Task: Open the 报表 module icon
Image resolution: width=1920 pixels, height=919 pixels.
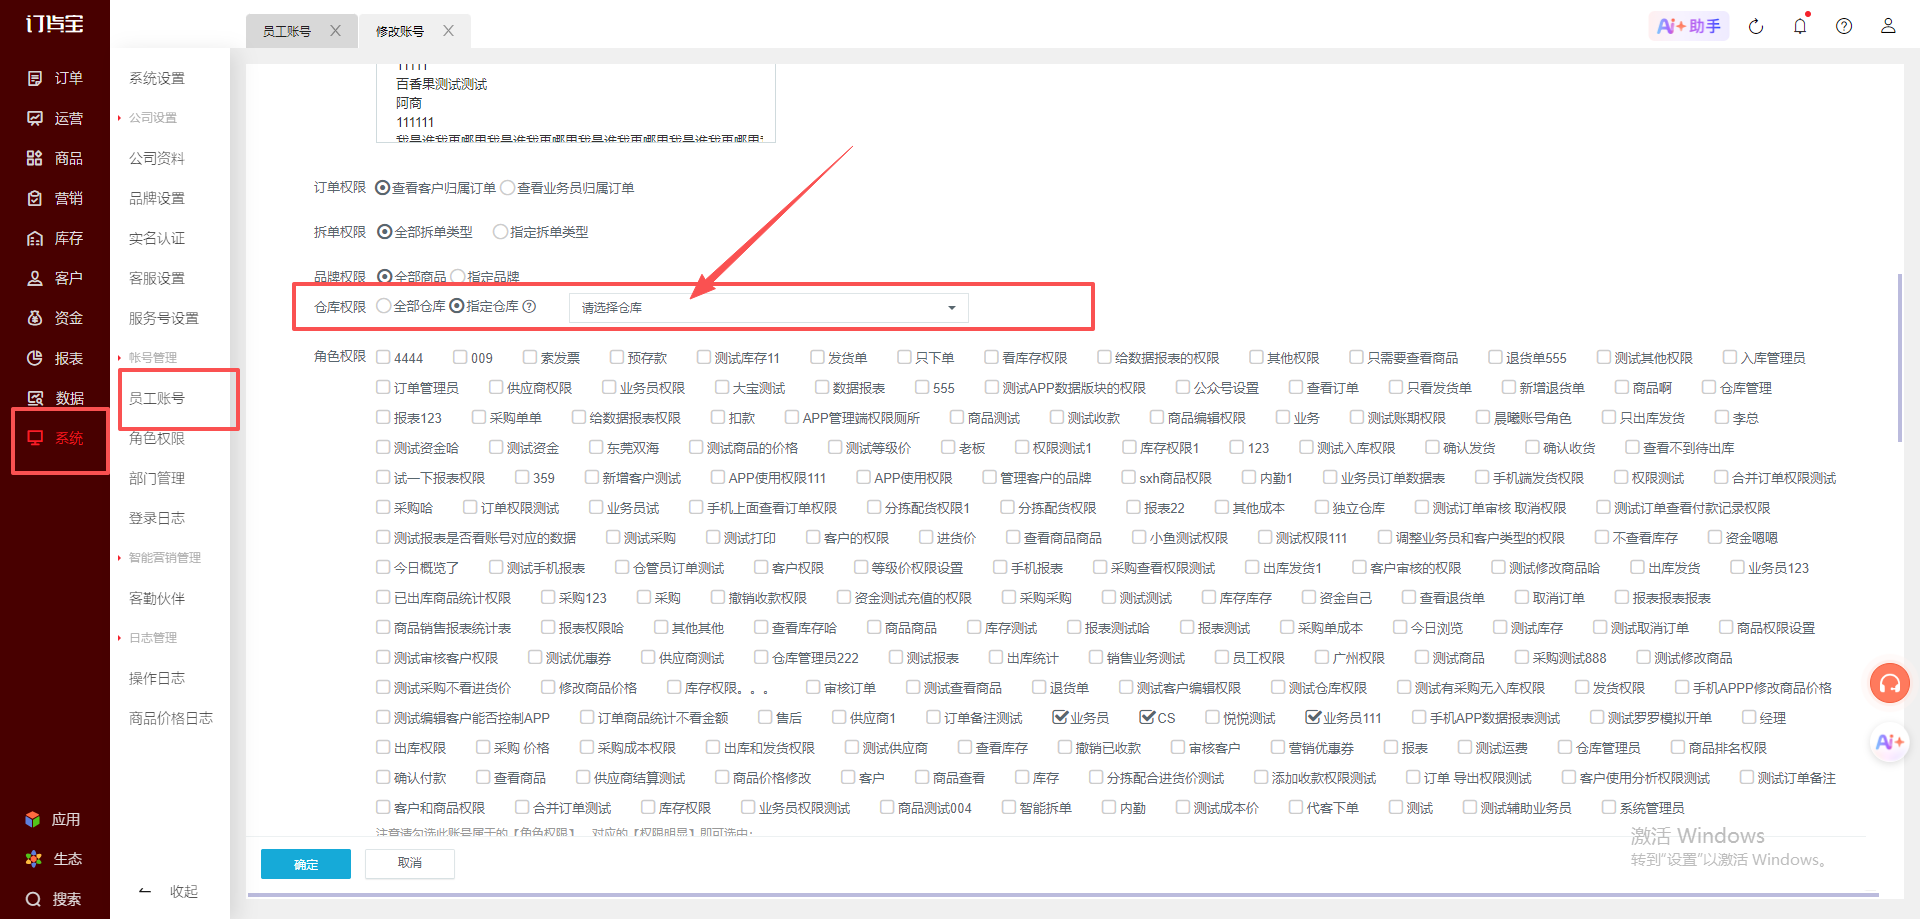Action: [35, 358]
